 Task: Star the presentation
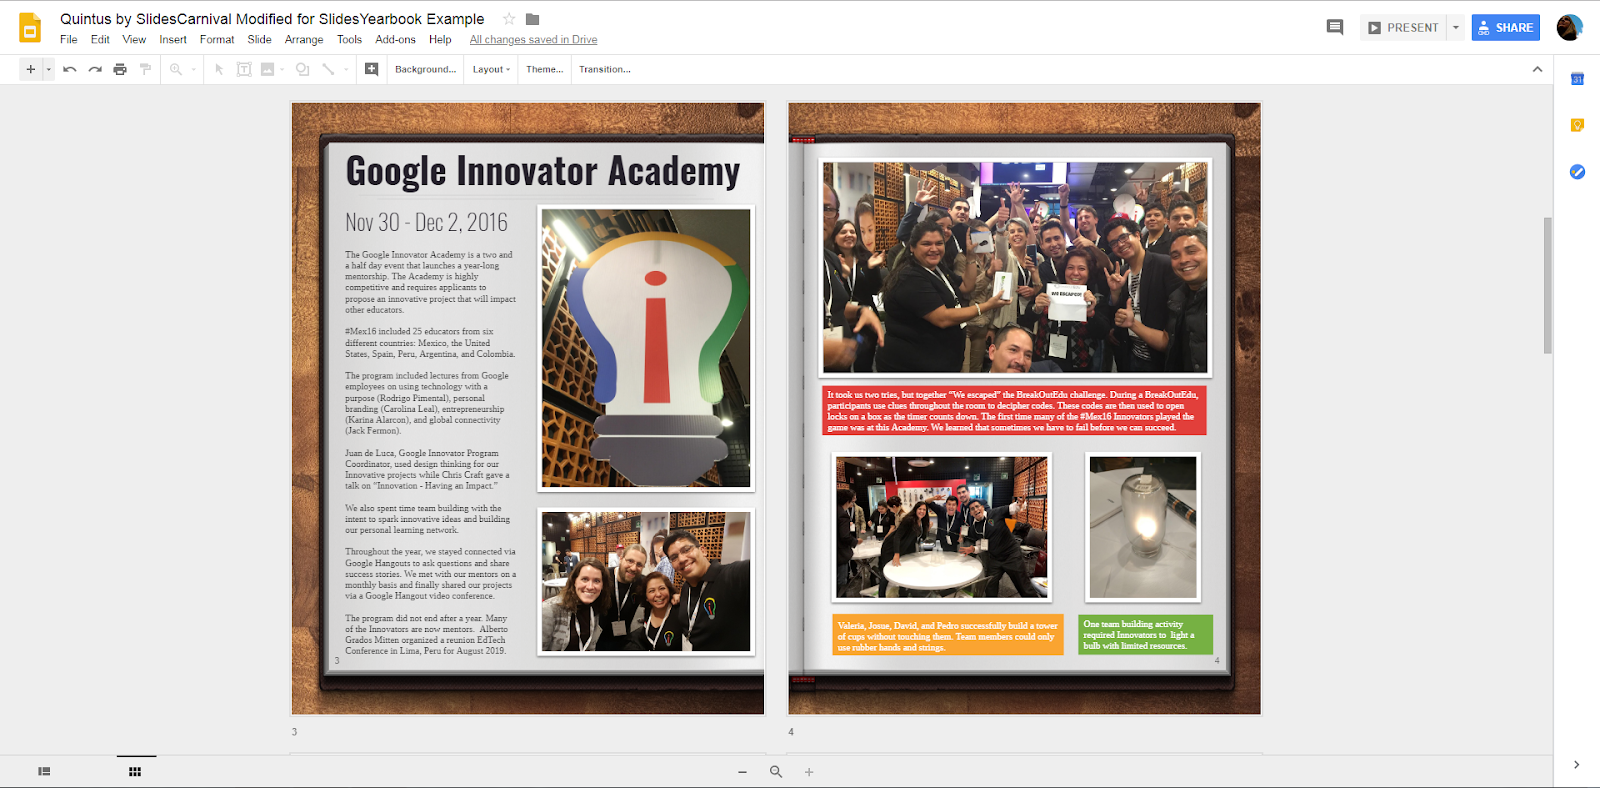click(509, 19)
